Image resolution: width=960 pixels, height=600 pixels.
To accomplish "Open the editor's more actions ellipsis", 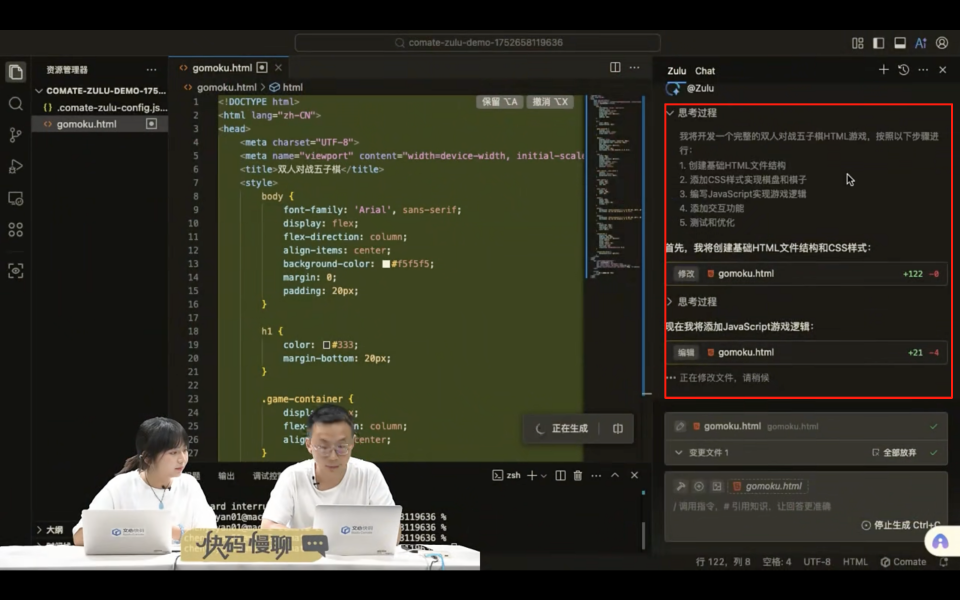I will [635, 67].
